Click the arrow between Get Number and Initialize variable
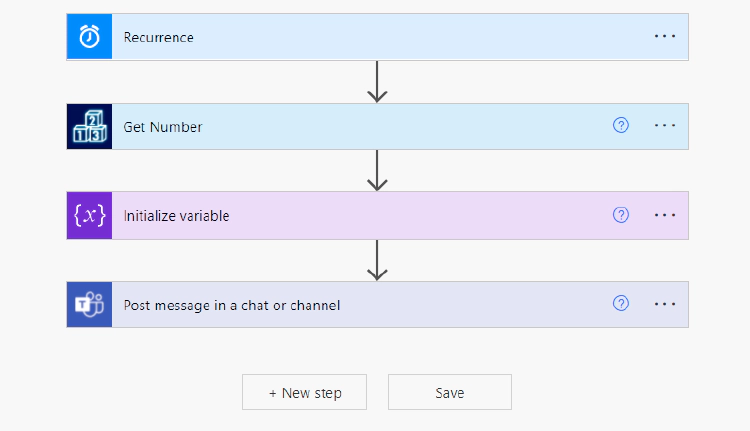This screenshot has width=750, height=431. (377, 171)
